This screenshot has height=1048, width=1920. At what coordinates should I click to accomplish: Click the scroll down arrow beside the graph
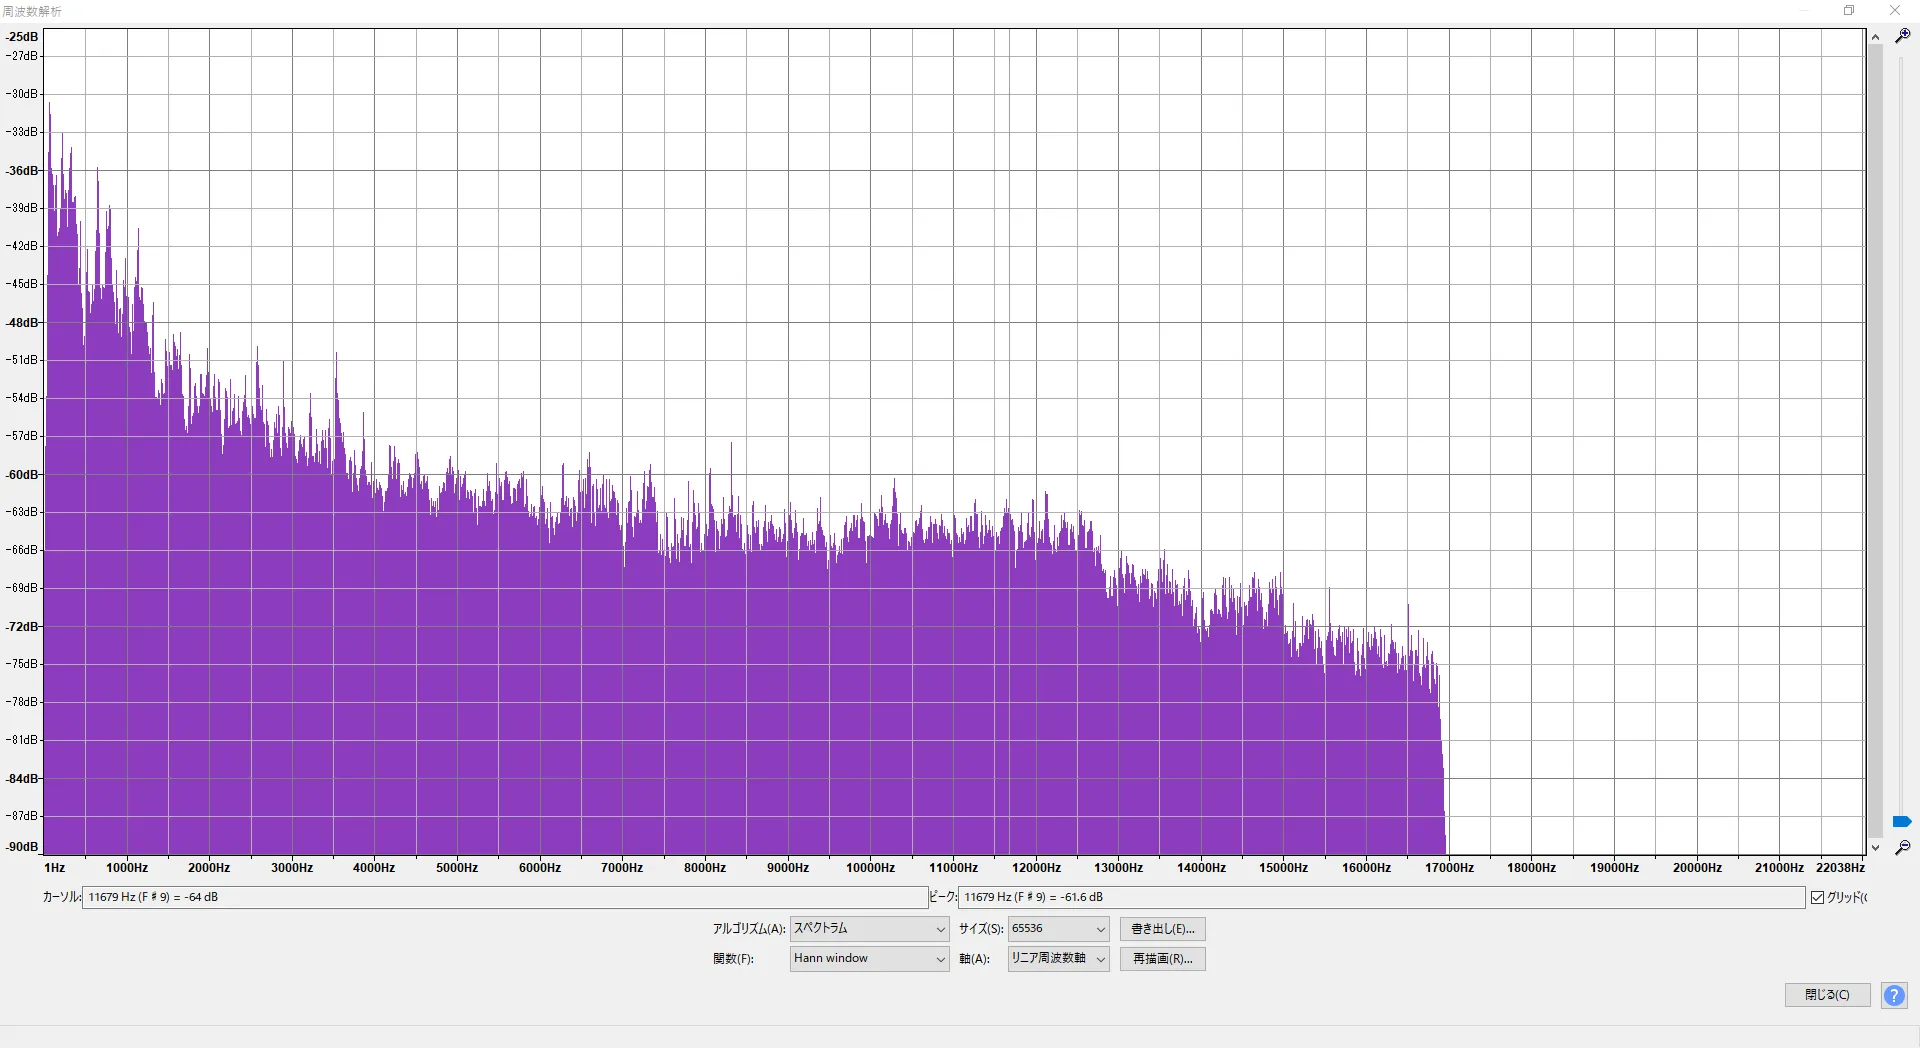pyautogui.click(x=1875, y=847)
